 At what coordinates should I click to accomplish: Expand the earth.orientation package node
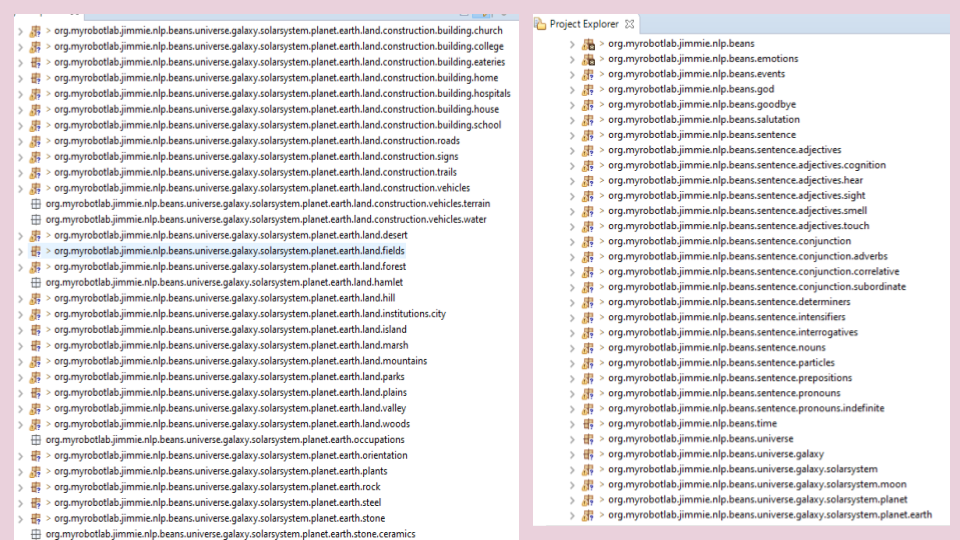pos(20,456)
